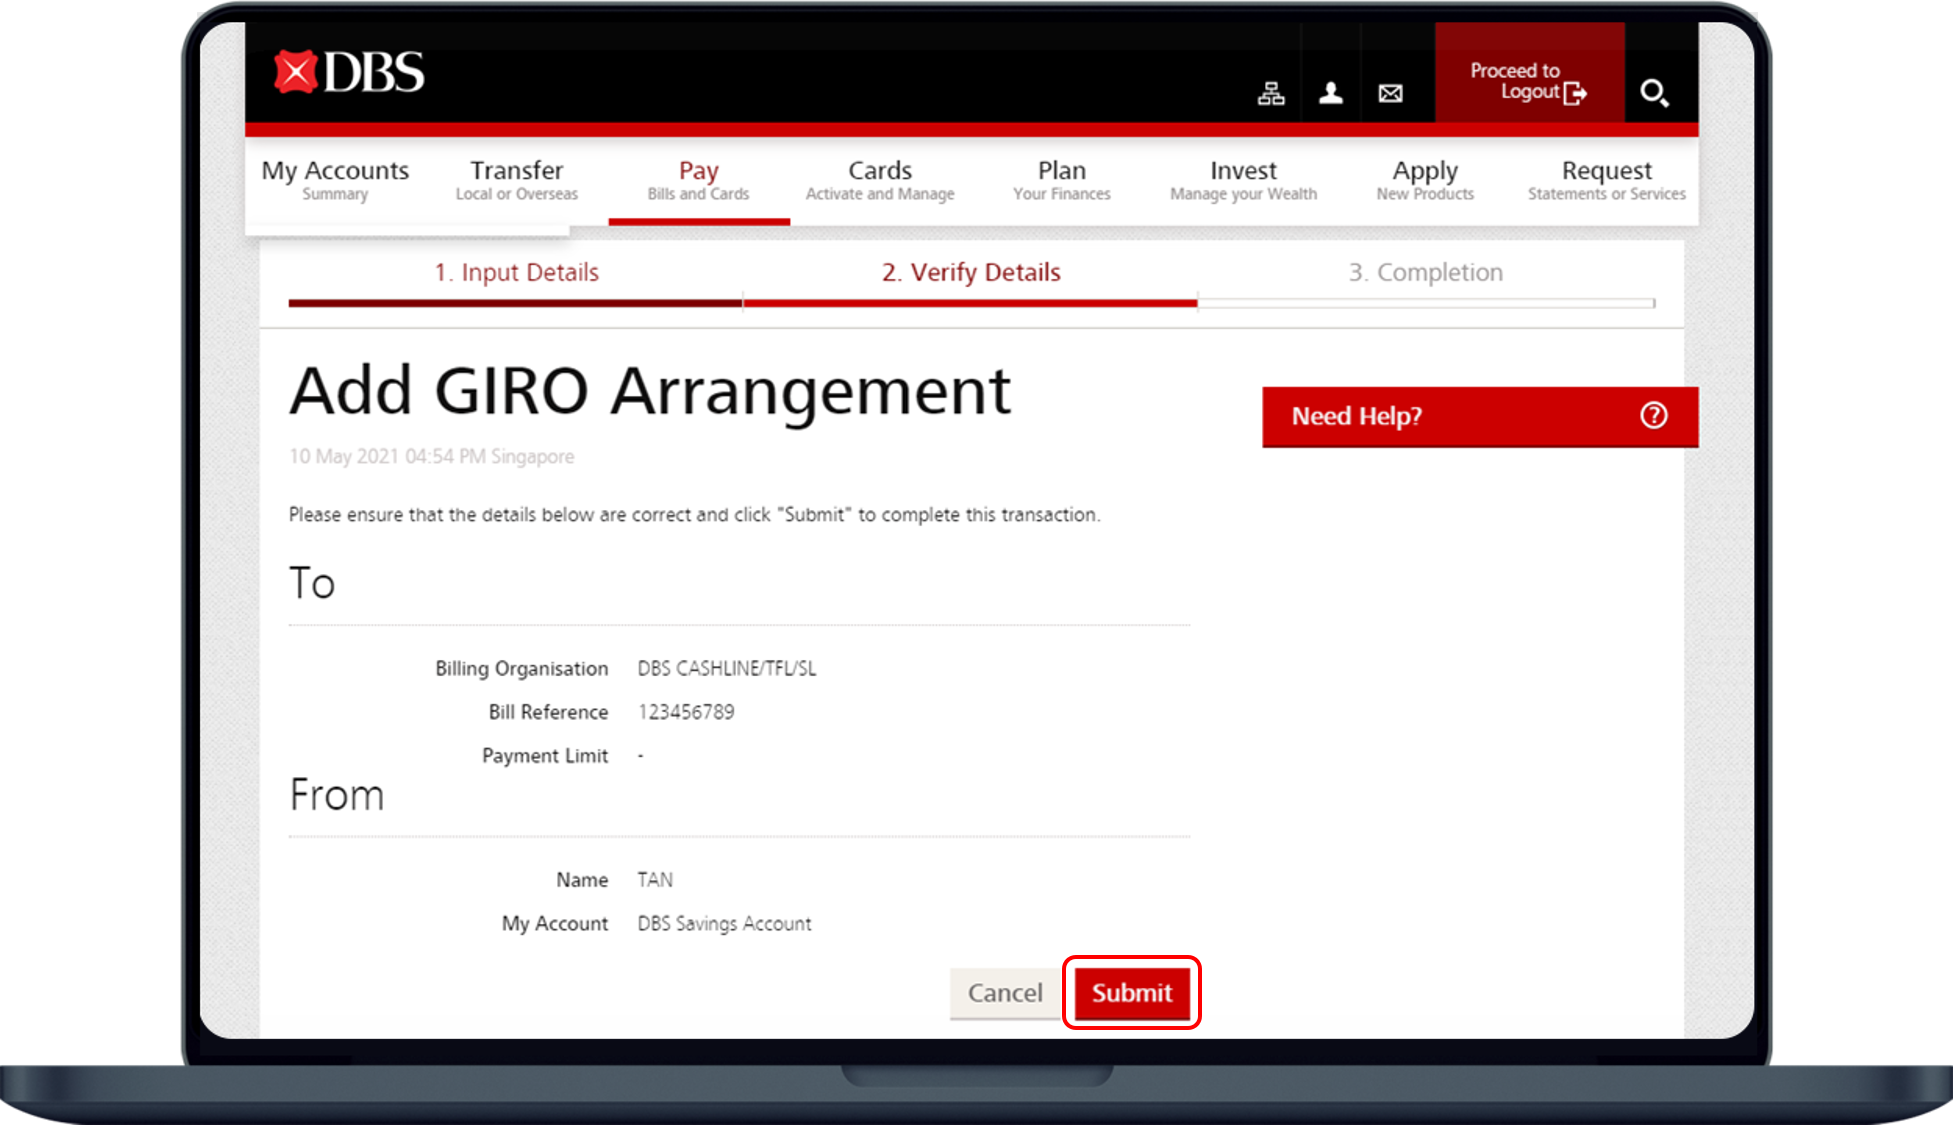Click the question mark help icon
Screen dimensions: 1953x1125
tap(1654, 415)
